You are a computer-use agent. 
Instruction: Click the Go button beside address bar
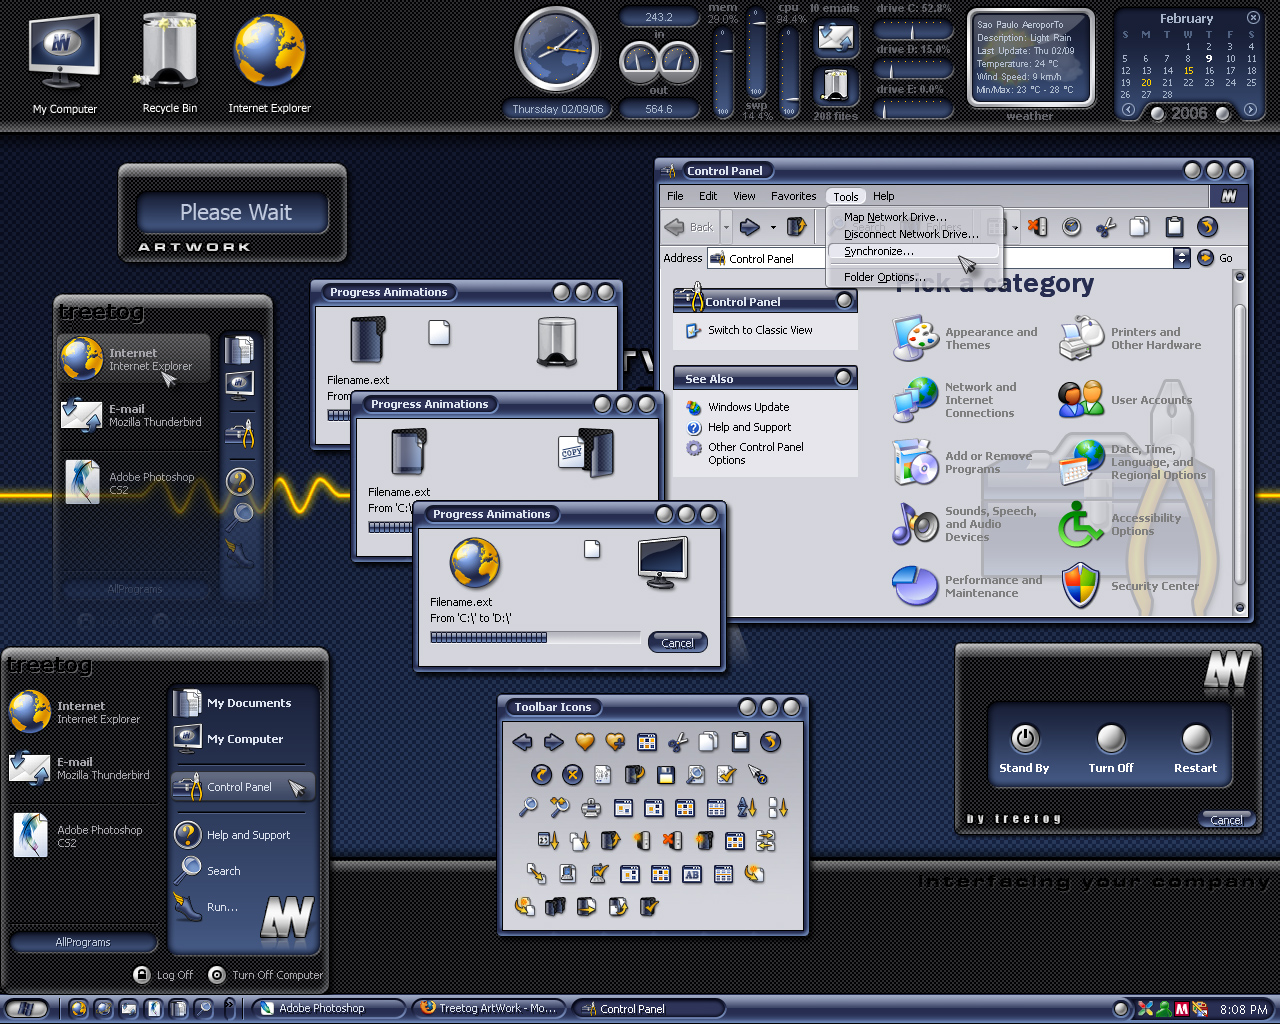1215,258
